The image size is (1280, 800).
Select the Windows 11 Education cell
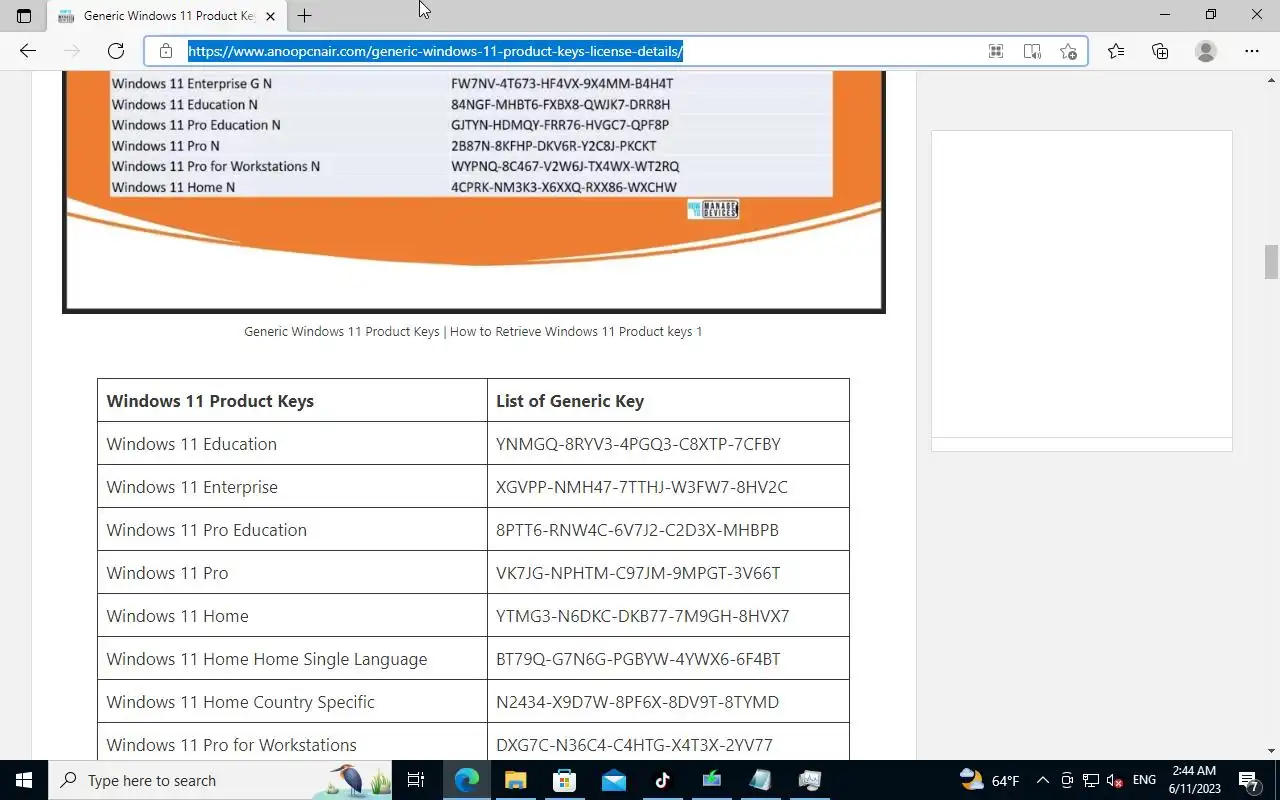[292, 444]
